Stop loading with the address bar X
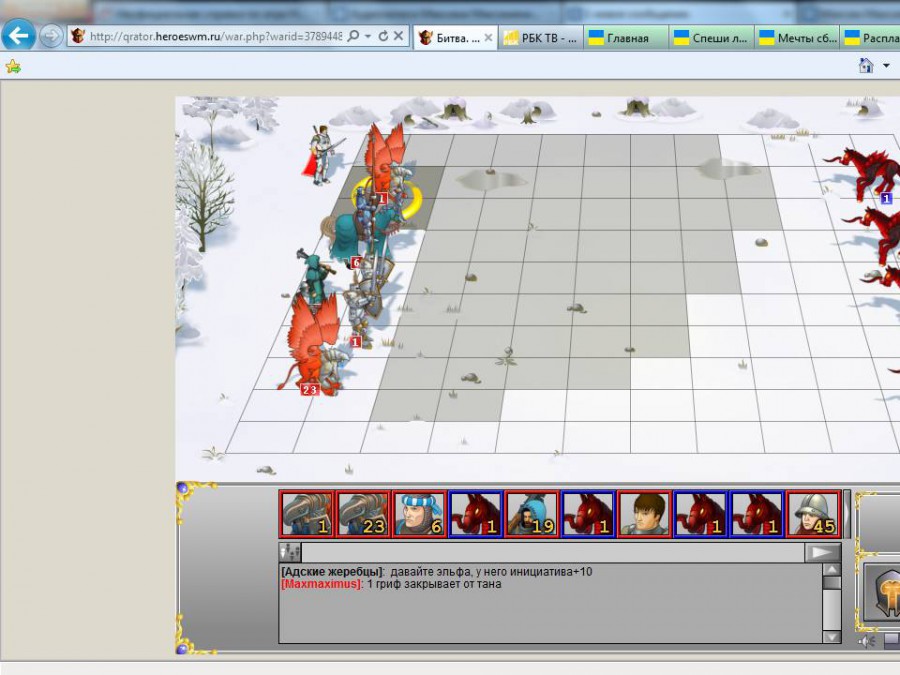This screenshot has height=675, width=900. [x=398, y=37]
